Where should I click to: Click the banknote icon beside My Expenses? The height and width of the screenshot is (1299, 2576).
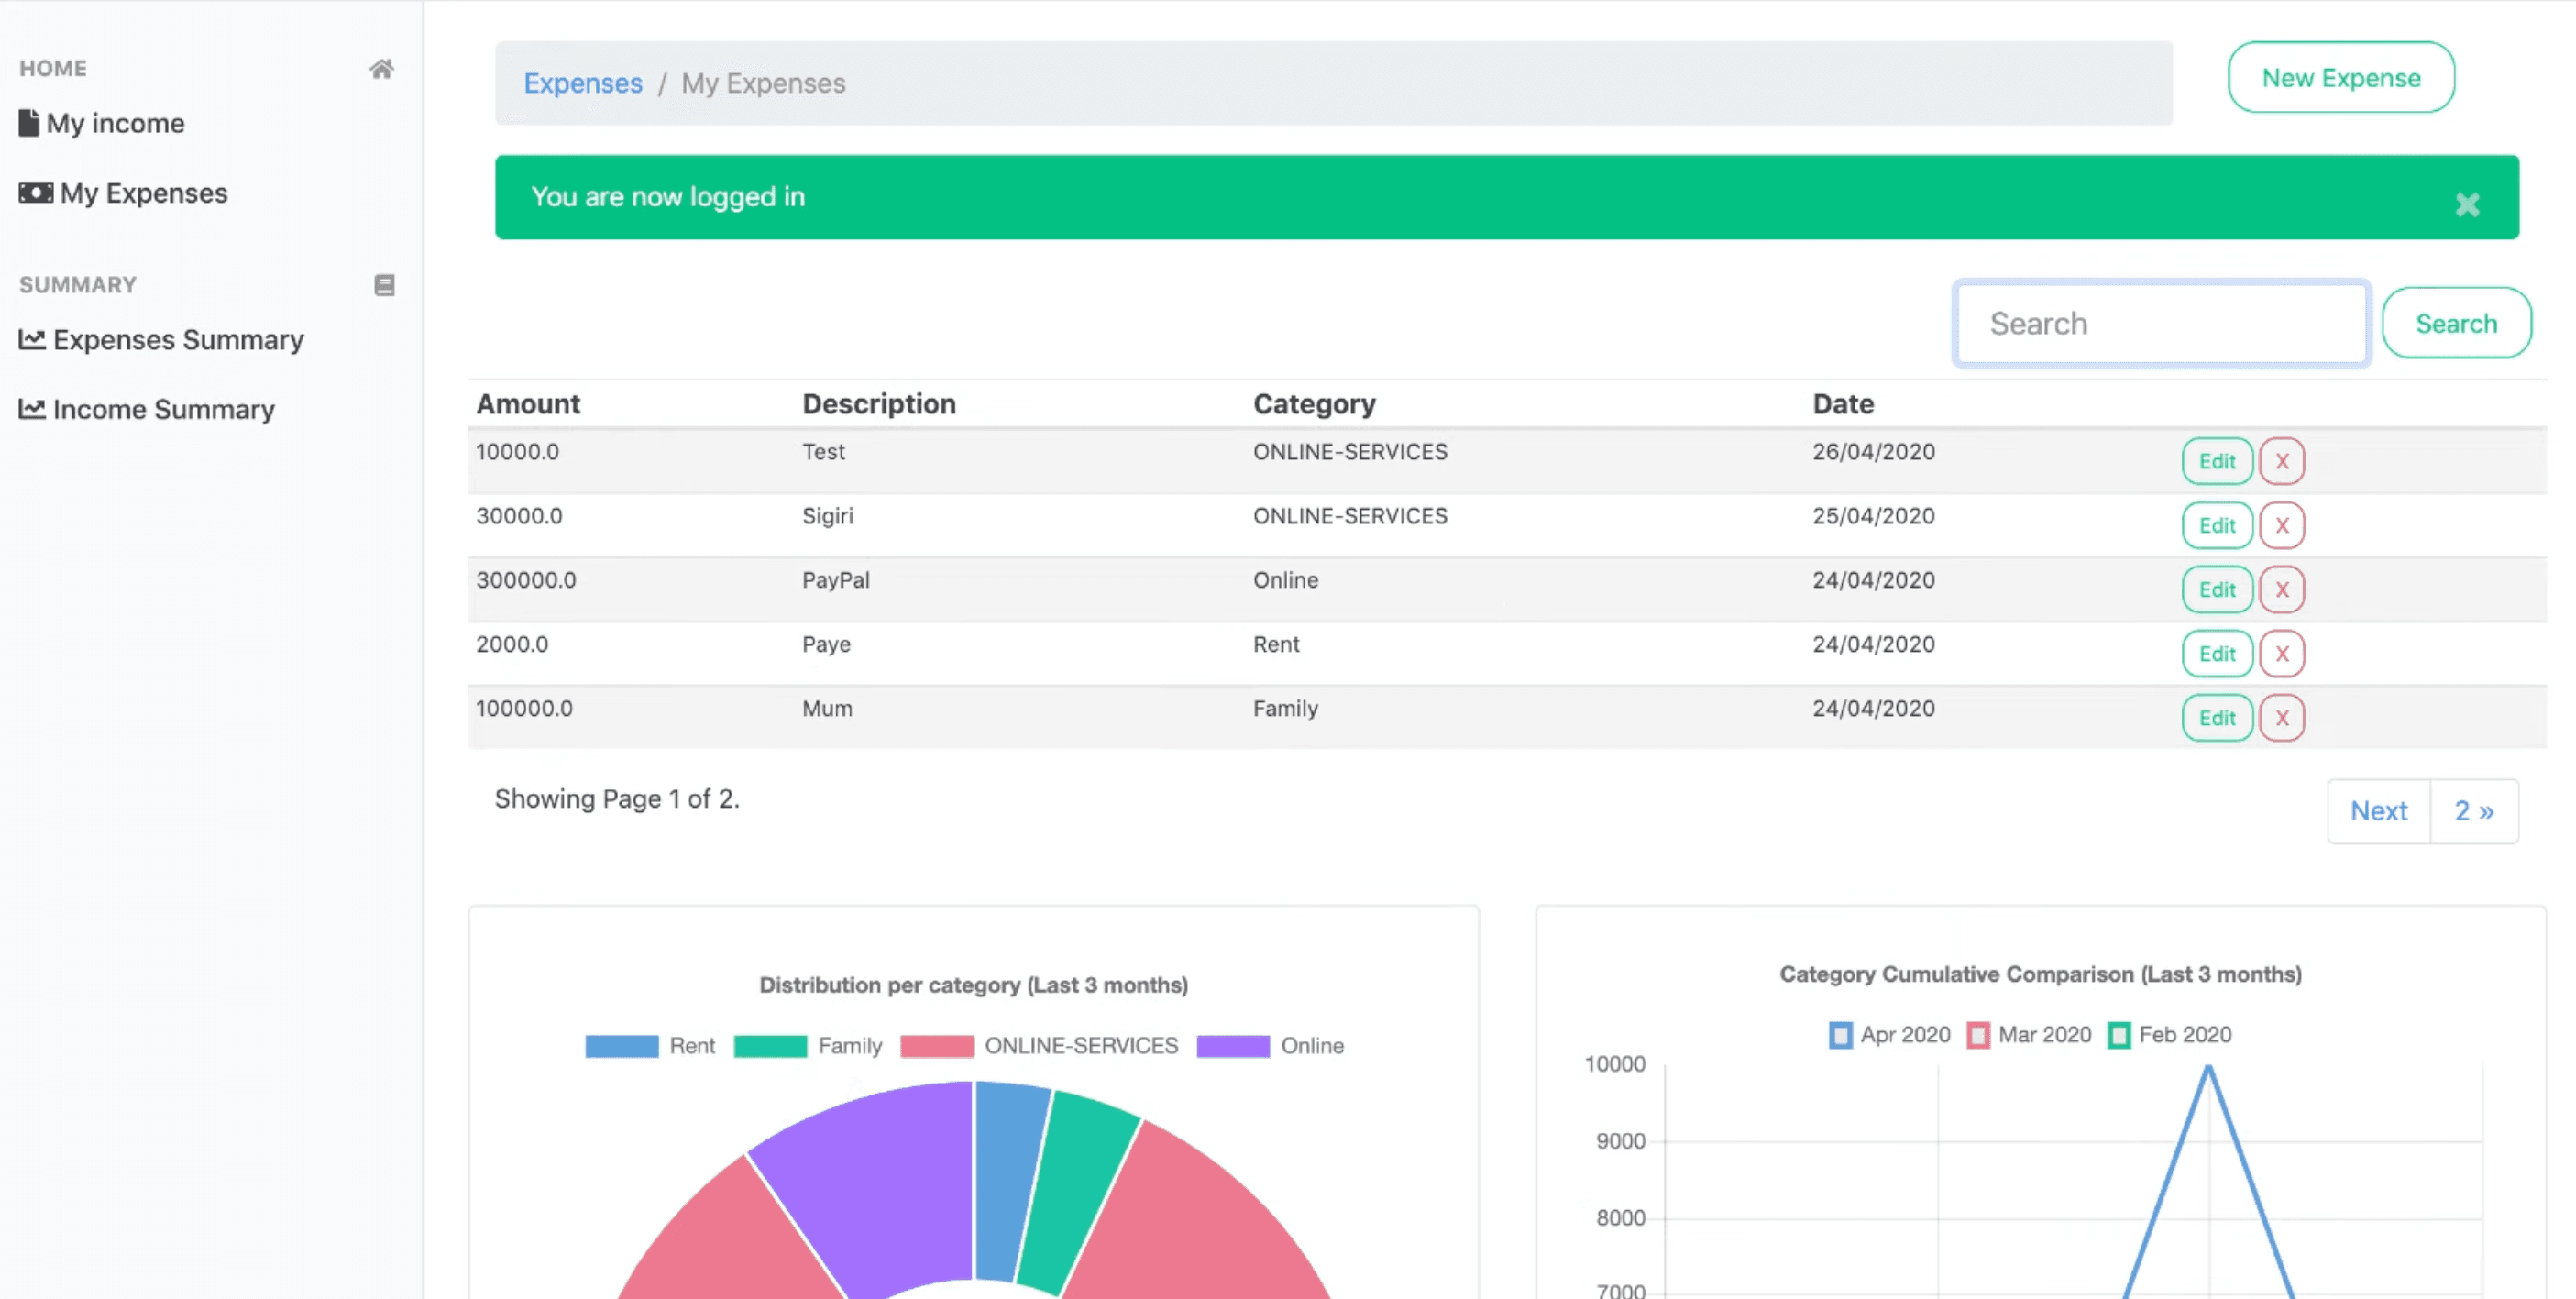34,192
